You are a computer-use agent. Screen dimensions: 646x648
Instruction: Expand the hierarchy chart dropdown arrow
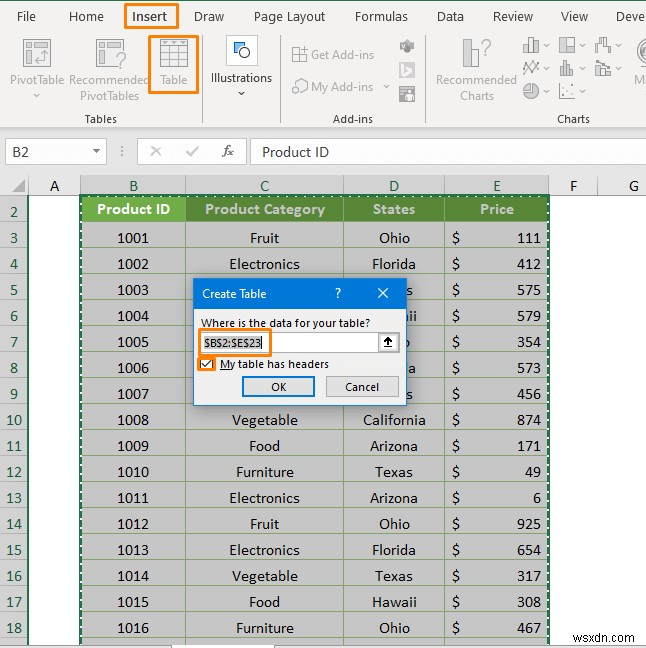click(x=582, y=45)
